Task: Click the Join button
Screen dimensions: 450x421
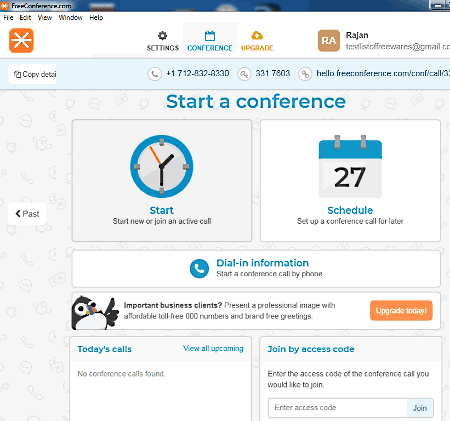Action: [x=420, y=408]
